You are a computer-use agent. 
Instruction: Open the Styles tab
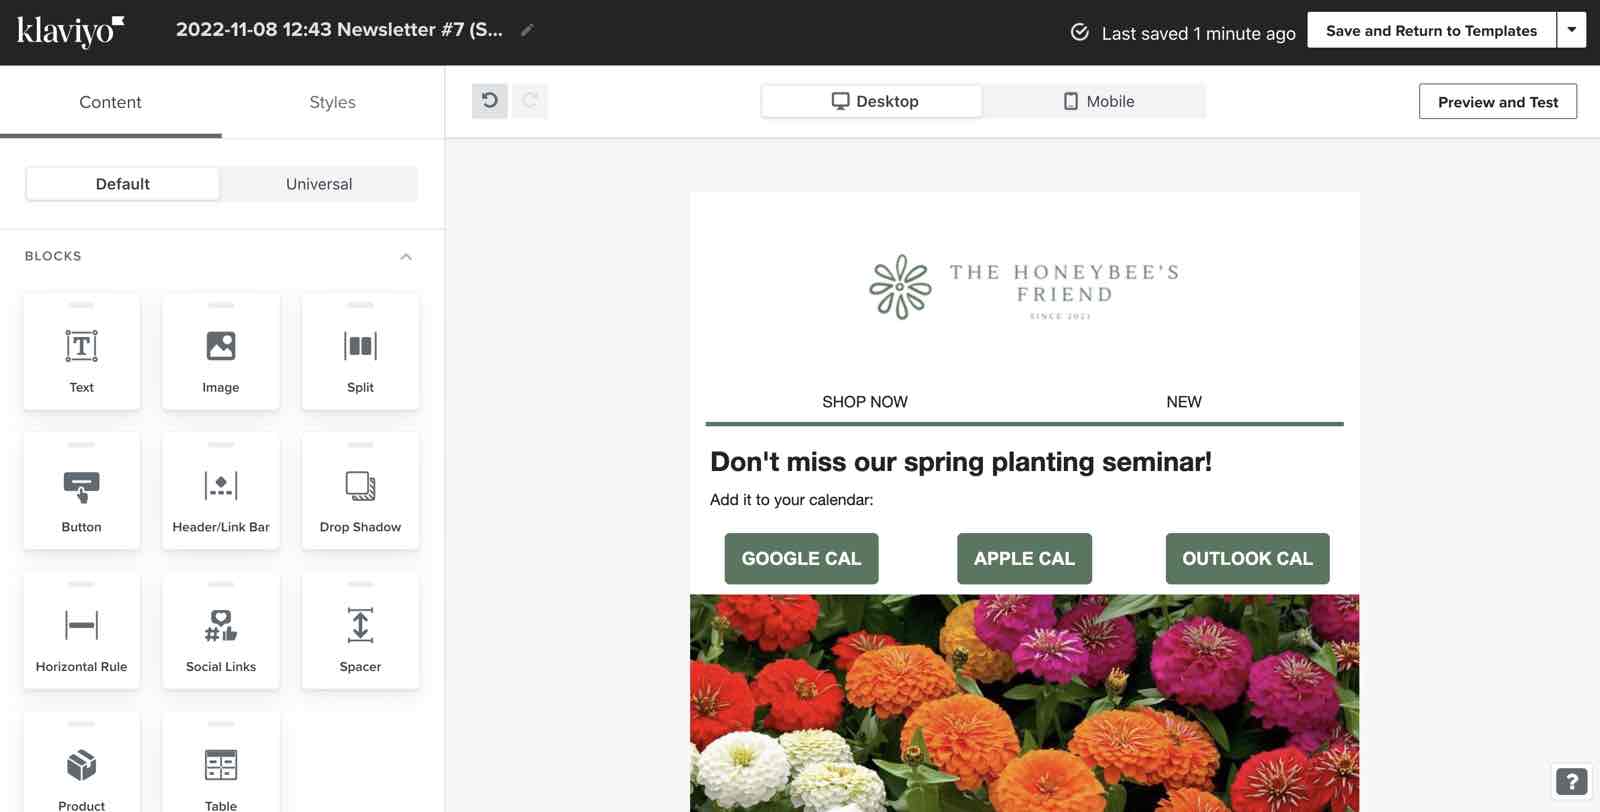(332, 102)
